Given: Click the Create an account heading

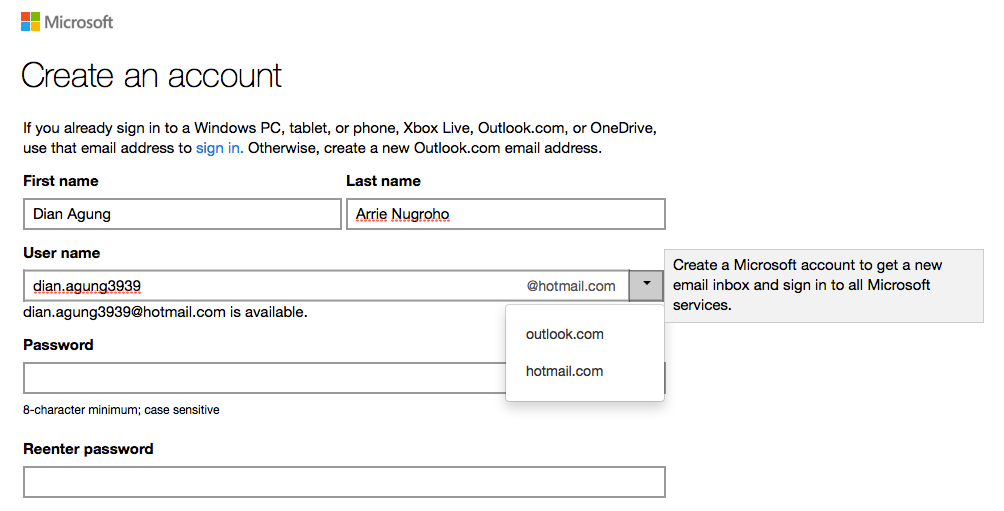Looking at the screenshot, I should 152,76.
